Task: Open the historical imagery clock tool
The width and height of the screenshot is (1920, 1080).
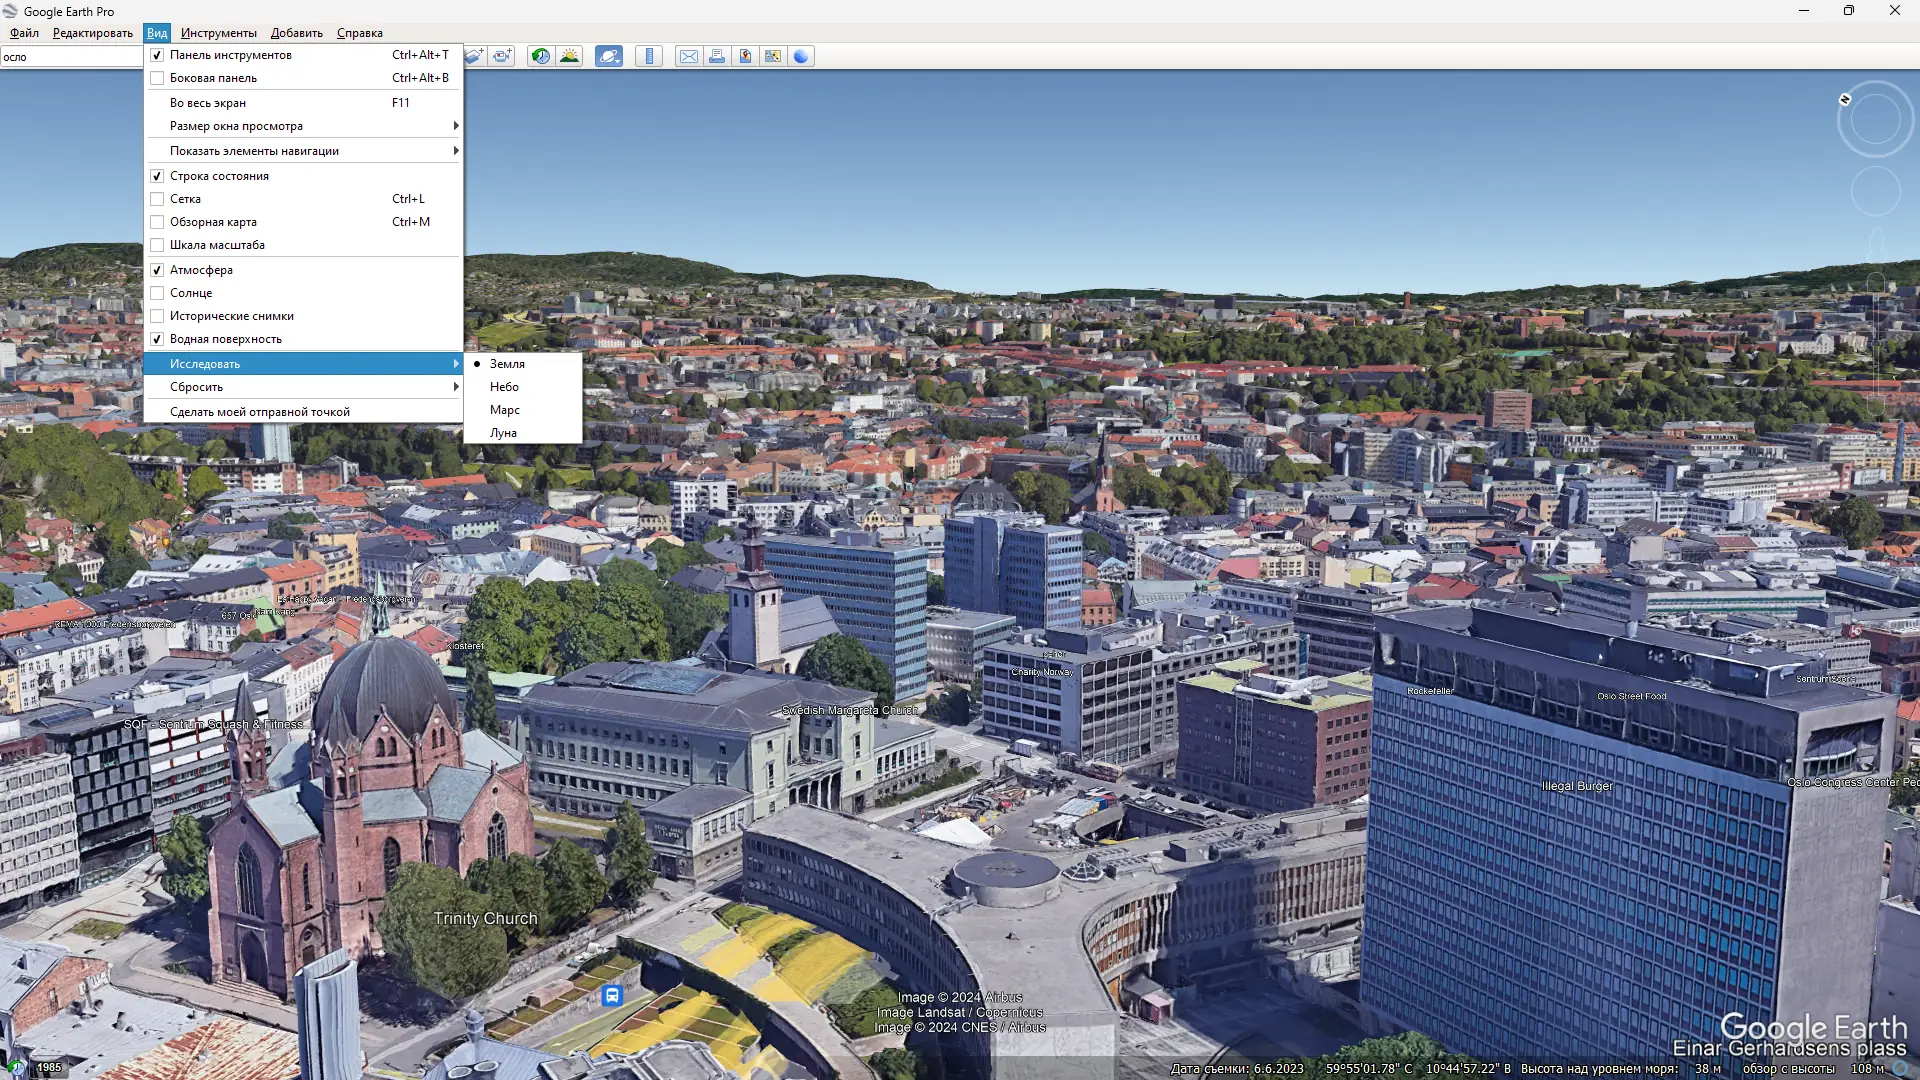Action: coord(540,56)
